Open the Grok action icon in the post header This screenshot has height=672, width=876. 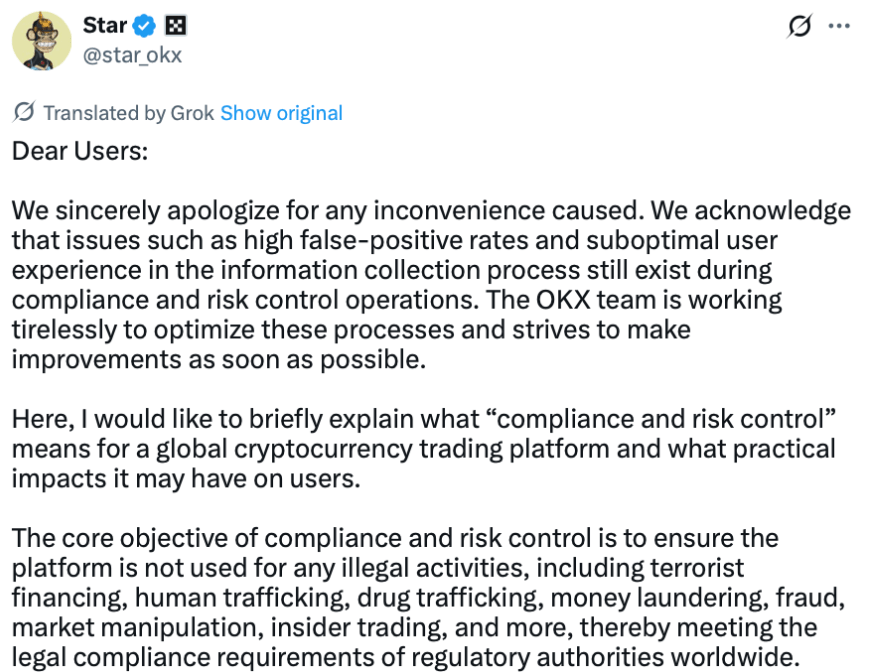tap(799, 26)
